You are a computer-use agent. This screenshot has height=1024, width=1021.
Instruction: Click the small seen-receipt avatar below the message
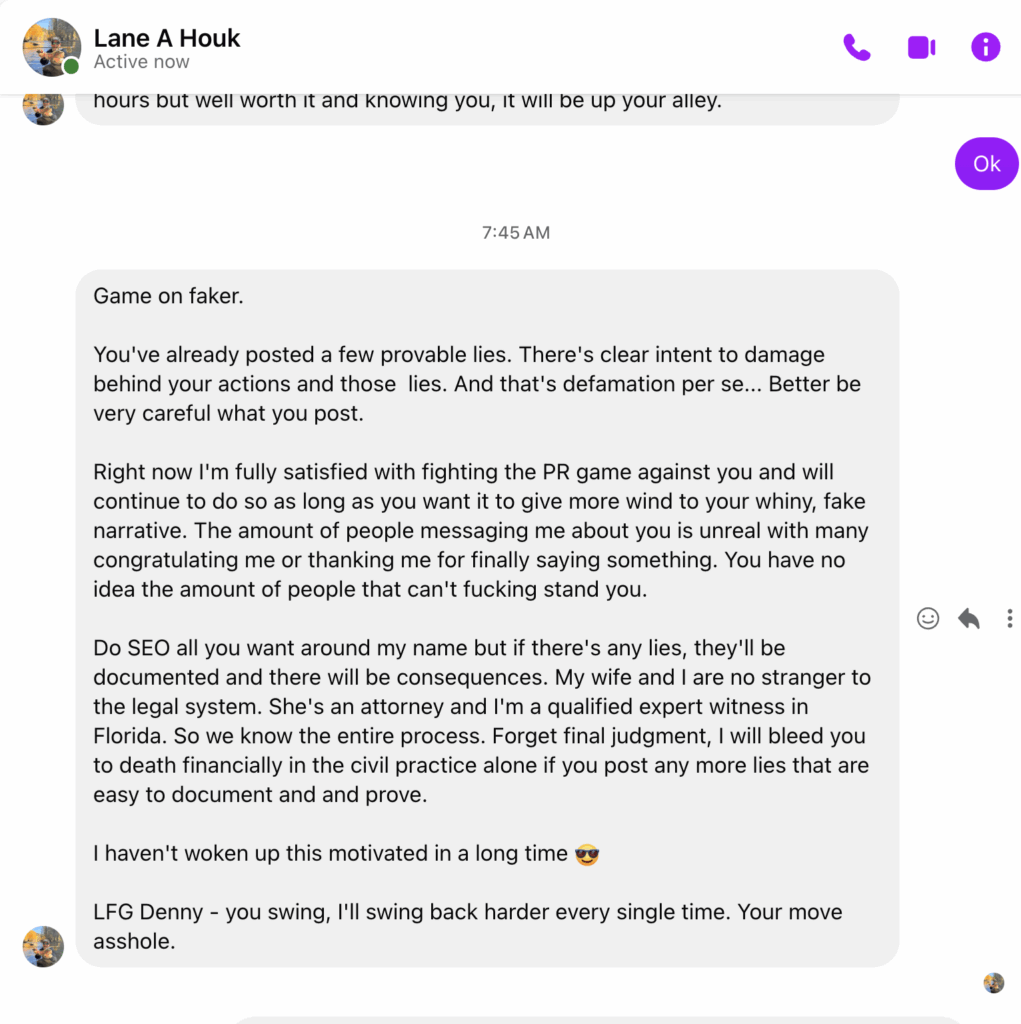tap(992, 983)
